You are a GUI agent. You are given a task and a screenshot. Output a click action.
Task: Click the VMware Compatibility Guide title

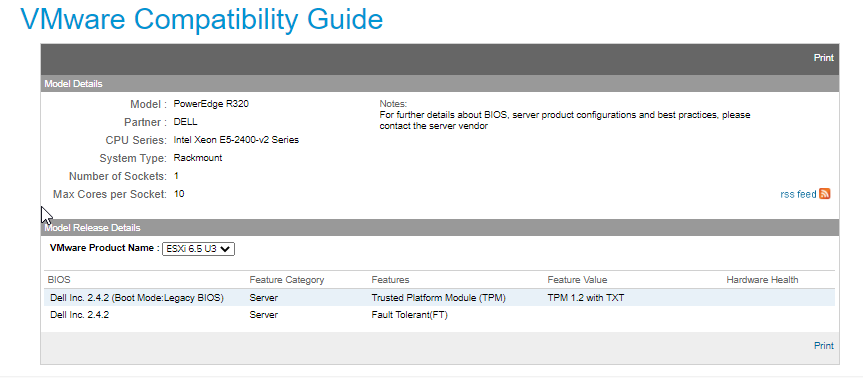(201, 19)
